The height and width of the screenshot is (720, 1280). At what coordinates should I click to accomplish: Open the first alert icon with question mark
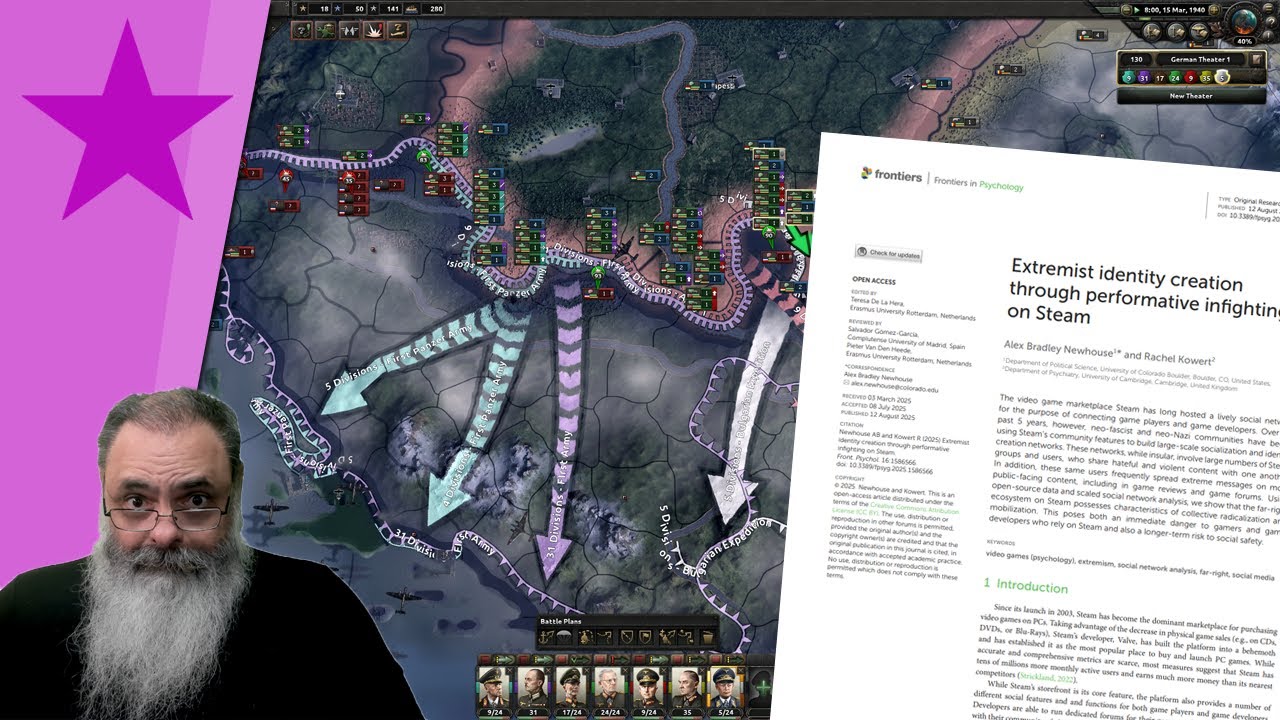(x=302, y=30)
